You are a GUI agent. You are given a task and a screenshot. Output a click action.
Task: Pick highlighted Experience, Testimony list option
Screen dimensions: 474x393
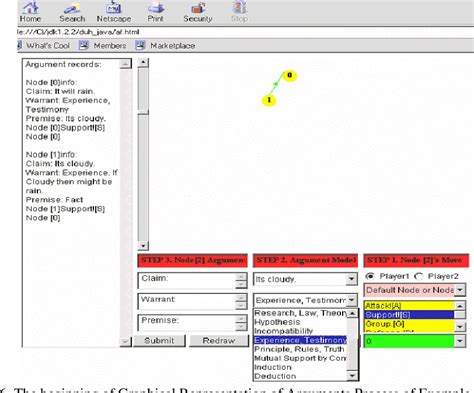point(300,340)
